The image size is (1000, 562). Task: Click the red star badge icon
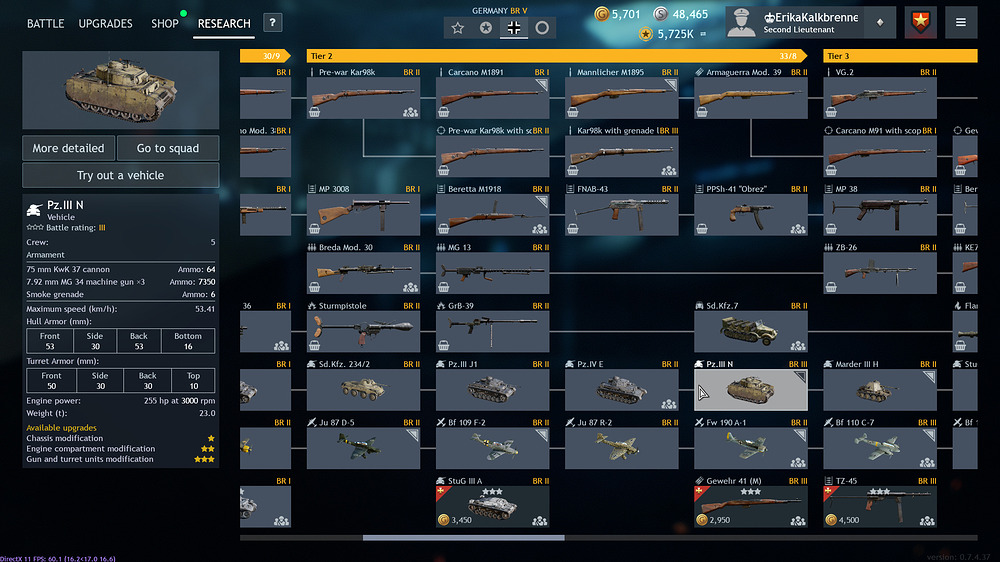pos(920,23)
